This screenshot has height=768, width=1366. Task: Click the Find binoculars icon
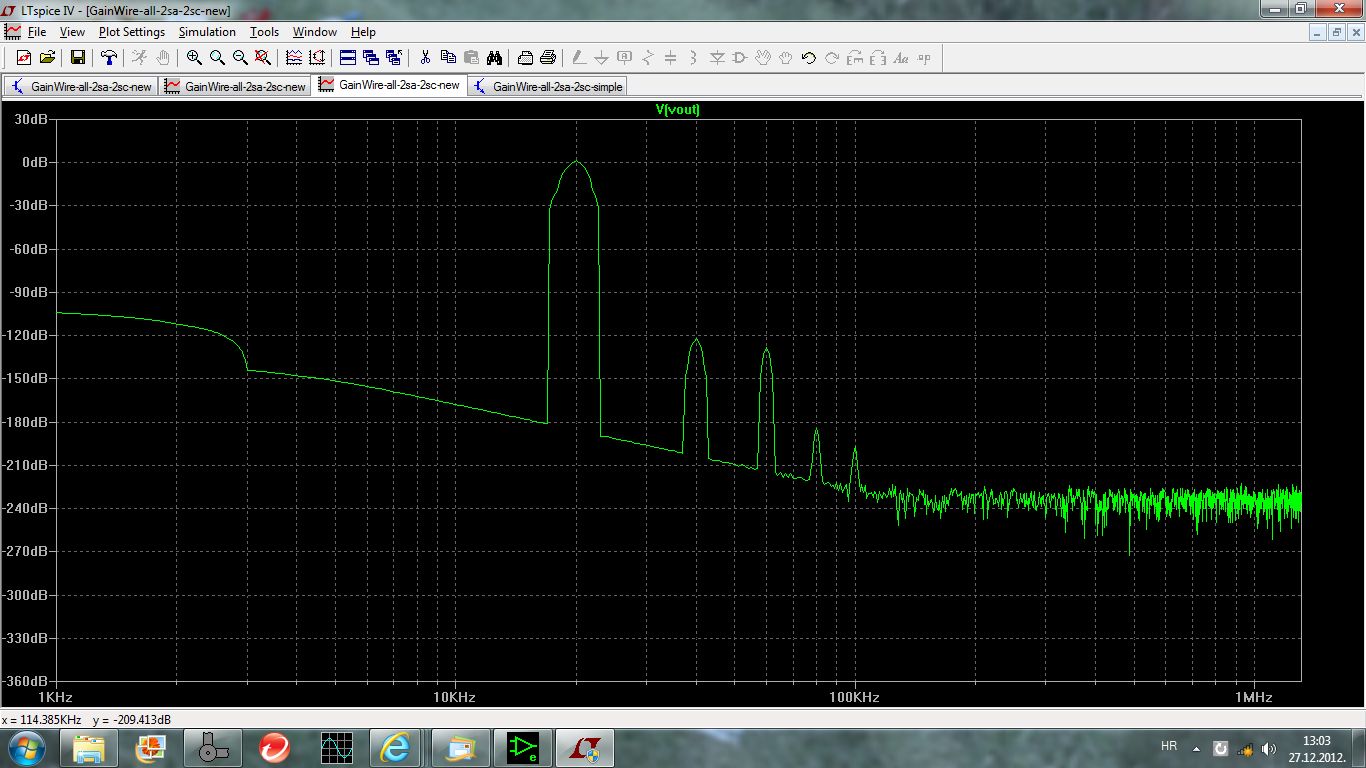click(x=494, y=58)
